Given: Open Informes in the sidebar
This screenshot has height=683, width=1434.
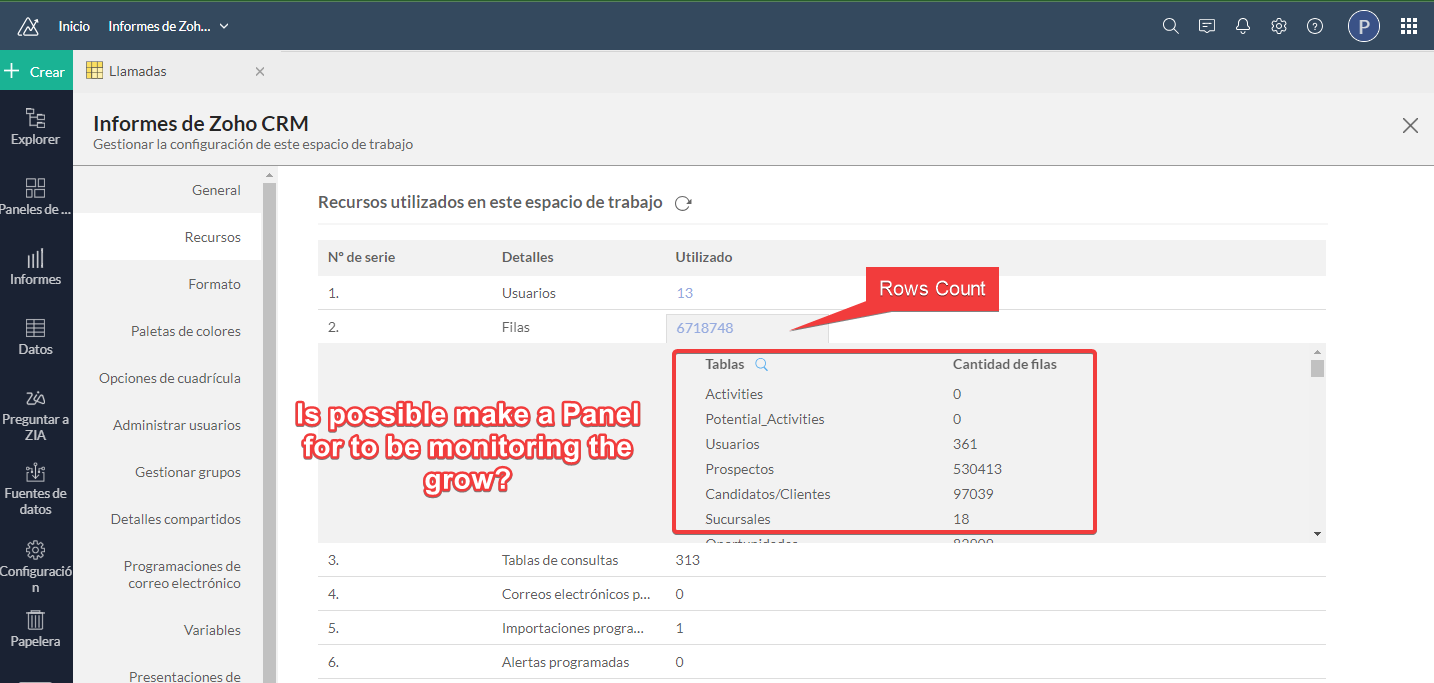Looking at the screenshot, I should coord(36,267).
